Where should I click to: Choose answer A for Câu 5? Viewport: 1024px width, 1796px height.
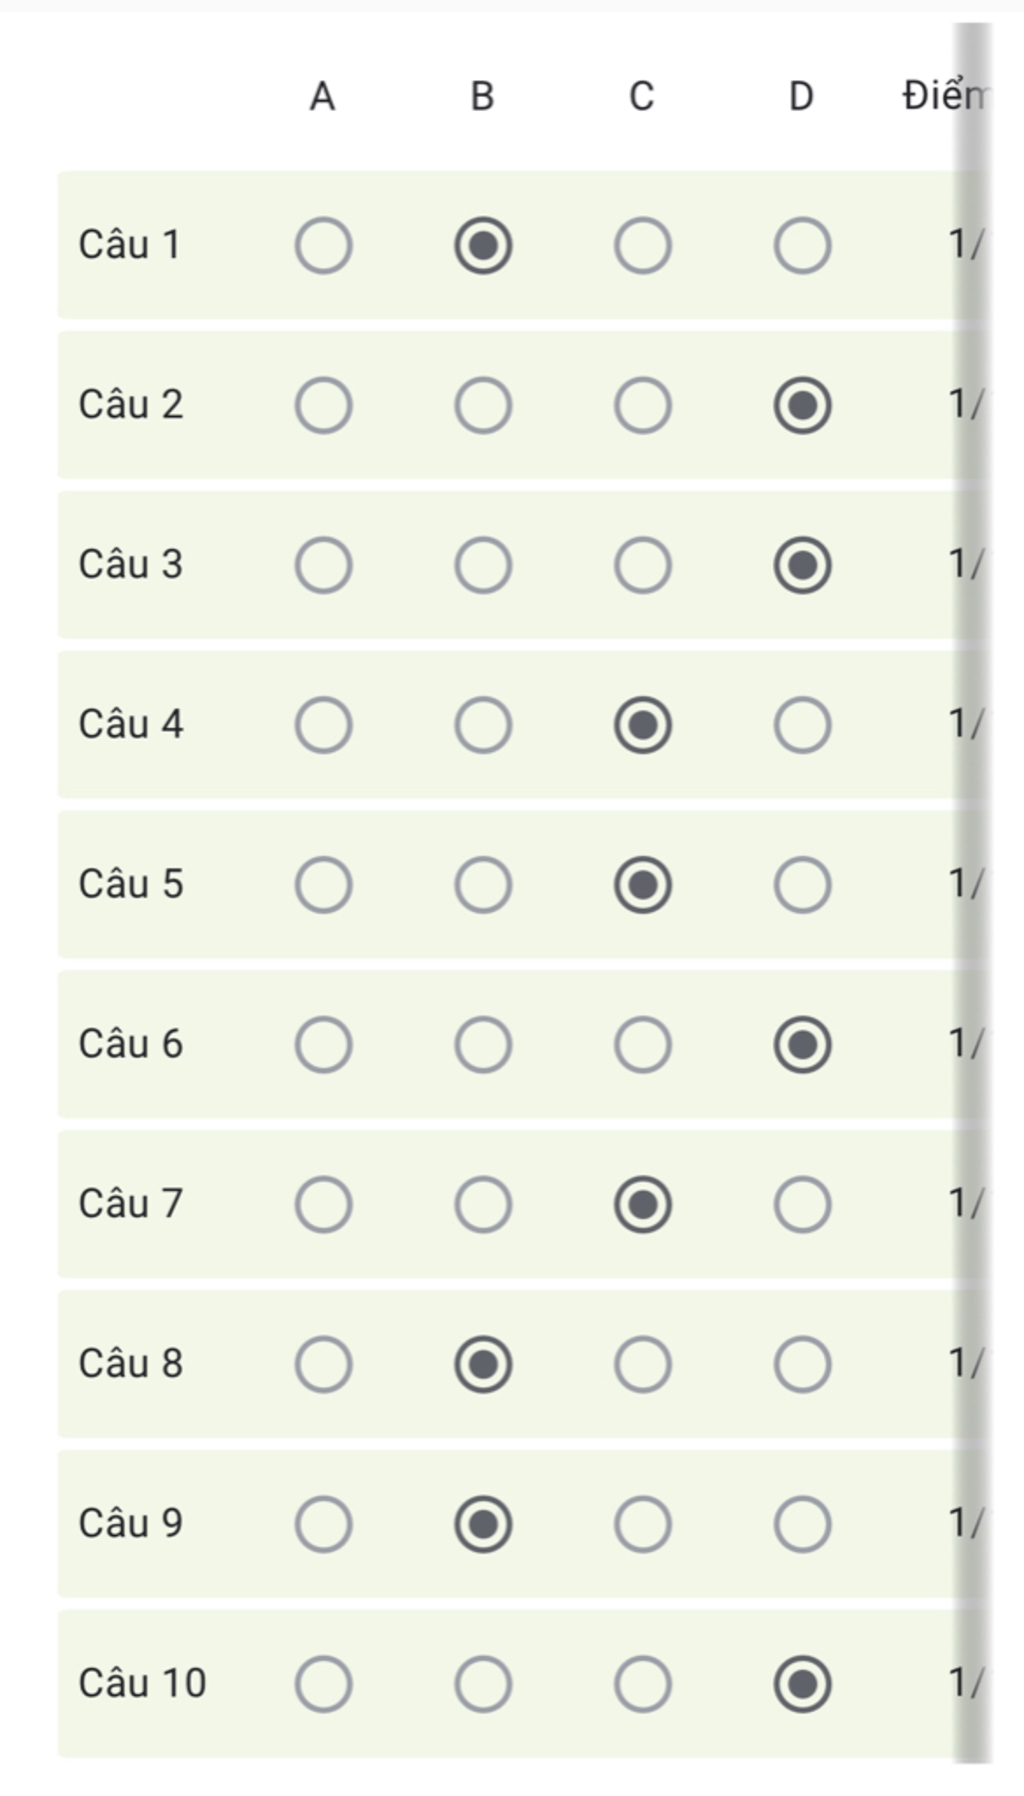click(323, 885)
